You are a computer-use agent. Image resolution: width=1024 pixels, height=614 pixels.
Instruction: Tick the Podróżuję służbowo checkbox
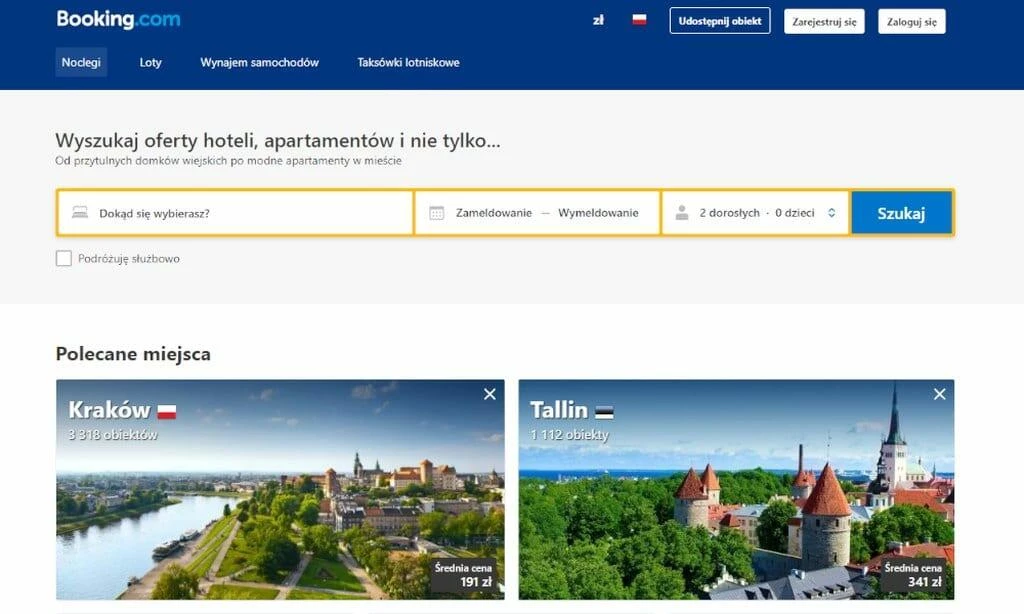click(x=64, y=259)
